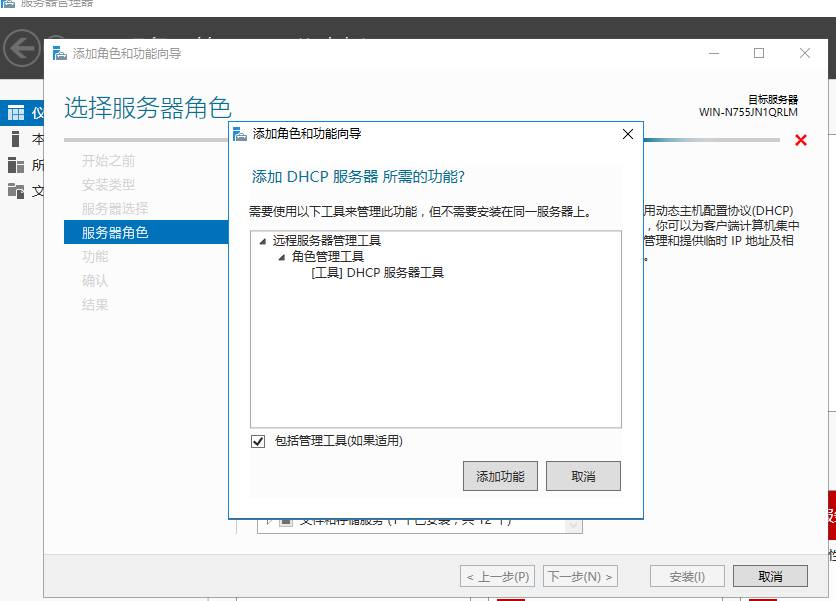
Task: Click the 下一步(N) button in the wizard
Action: pos(579,576)
